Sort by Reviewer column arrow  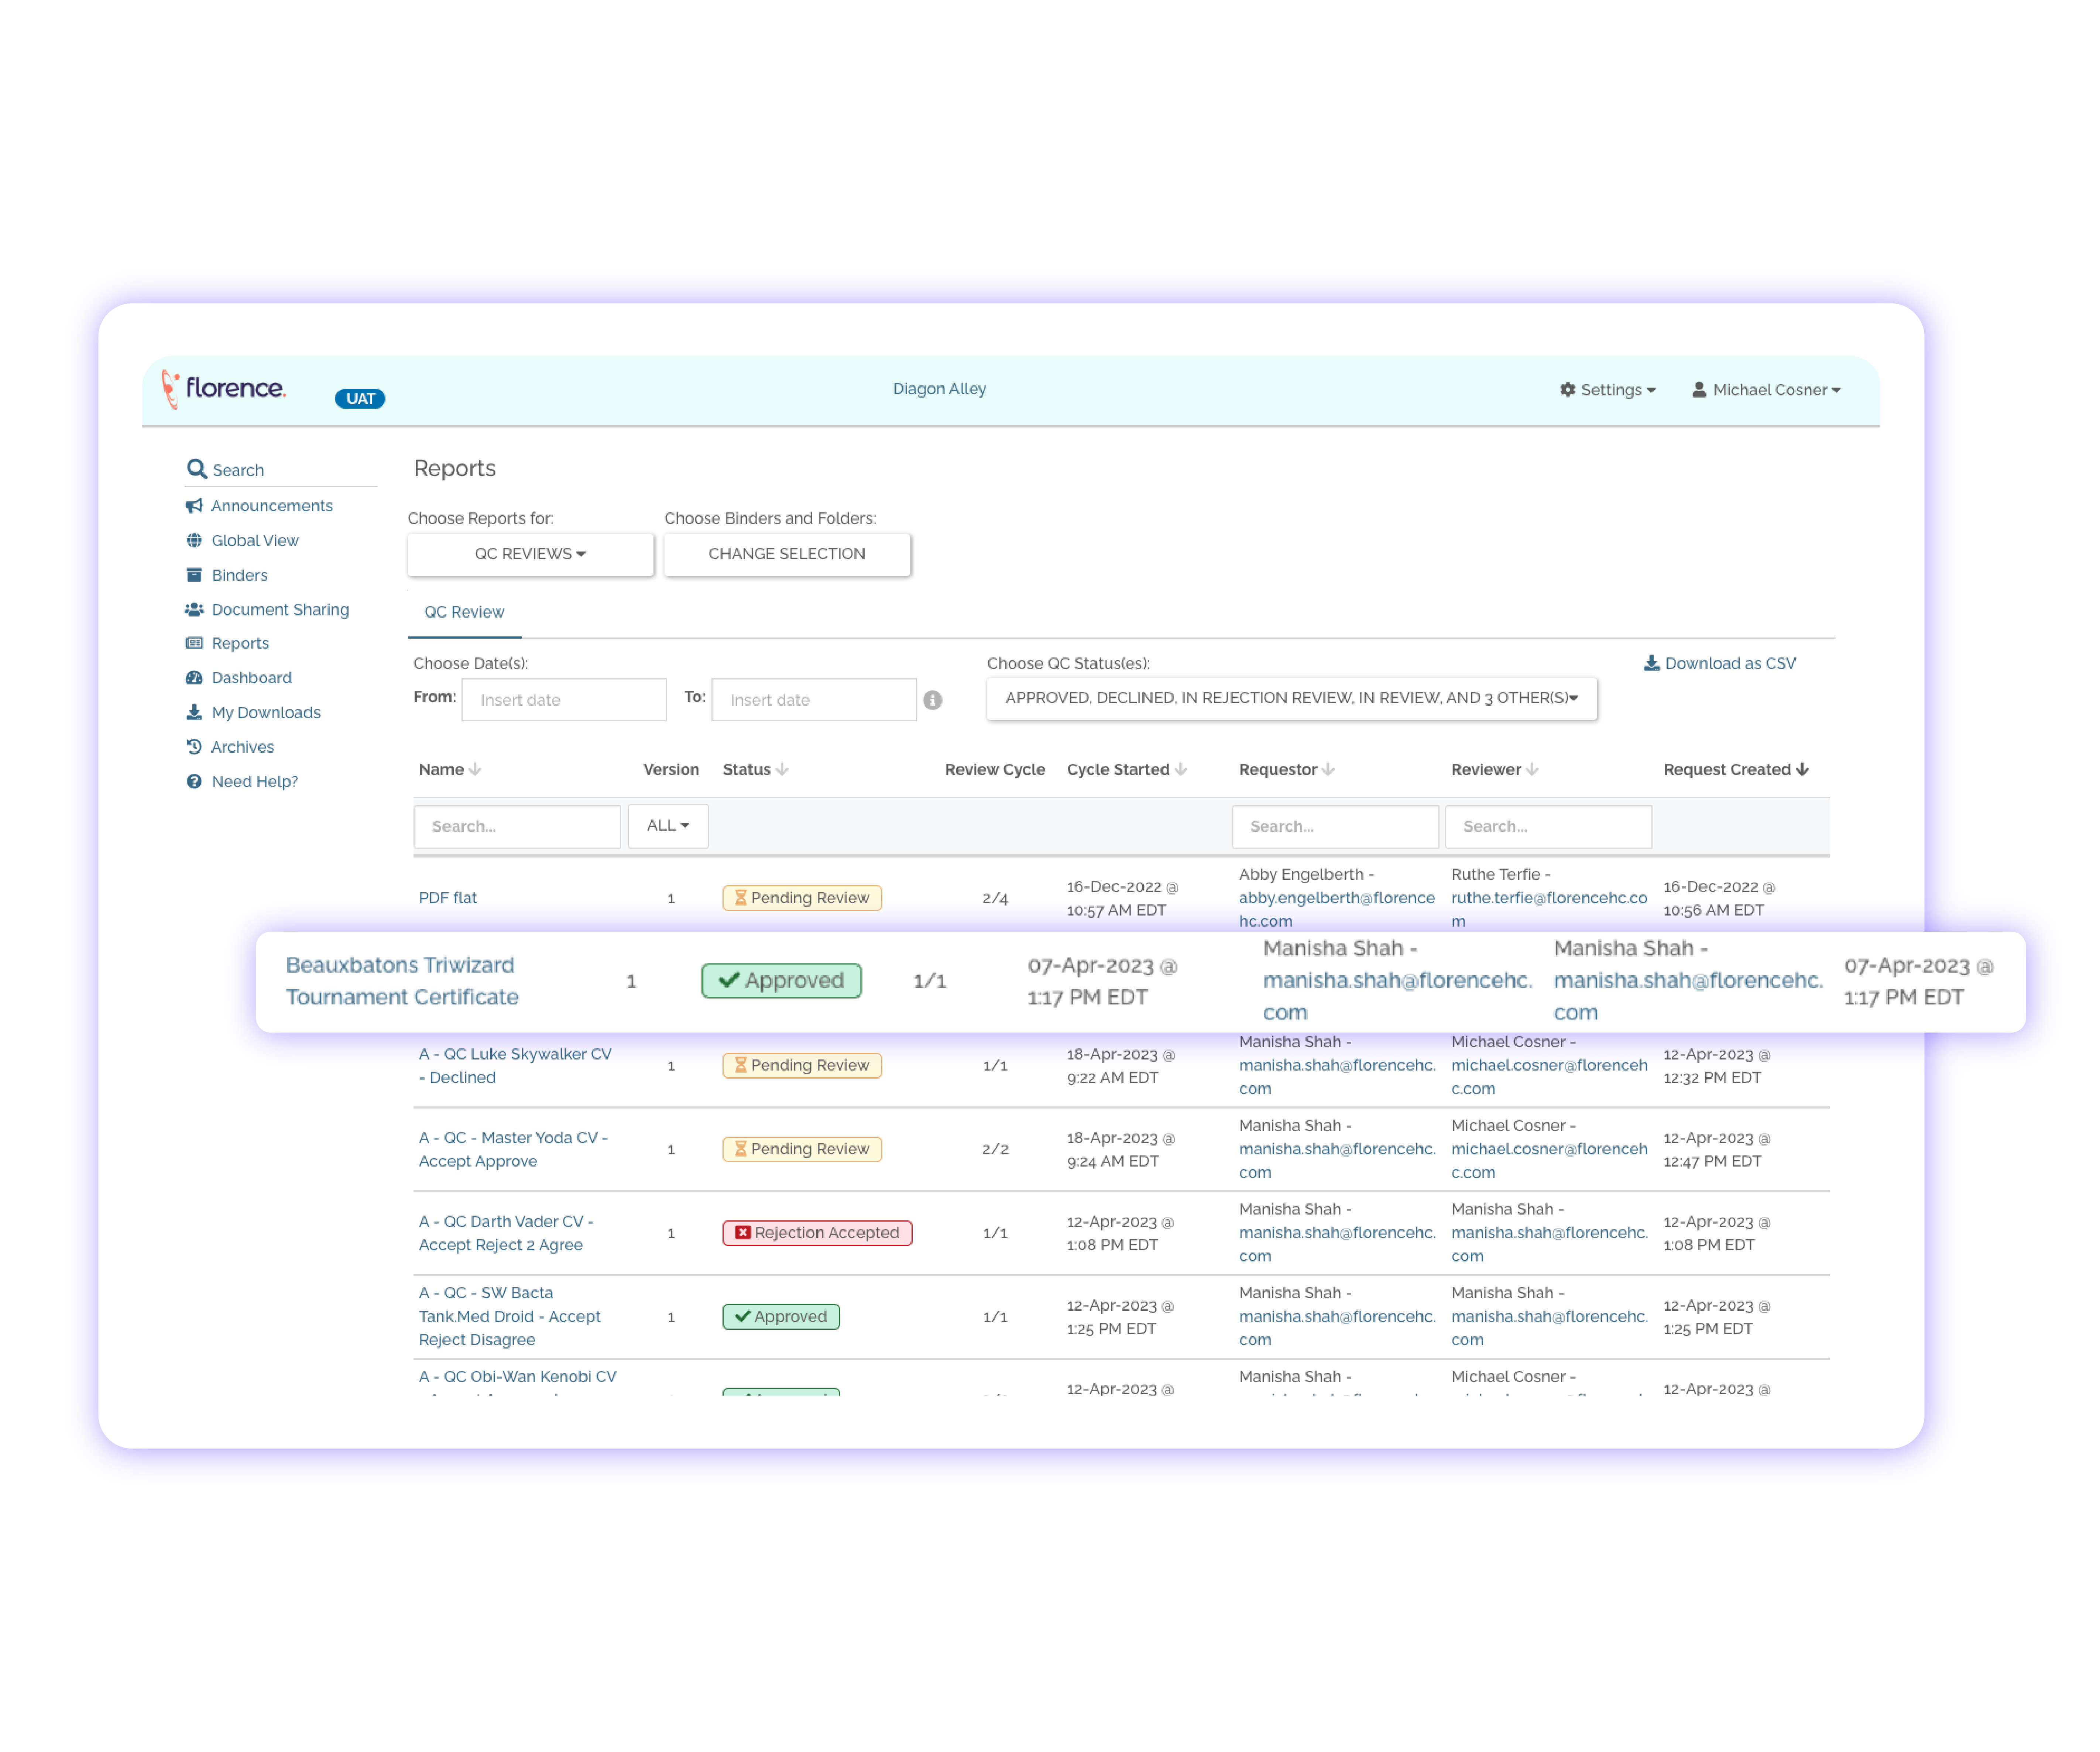tap(1532, 769)
